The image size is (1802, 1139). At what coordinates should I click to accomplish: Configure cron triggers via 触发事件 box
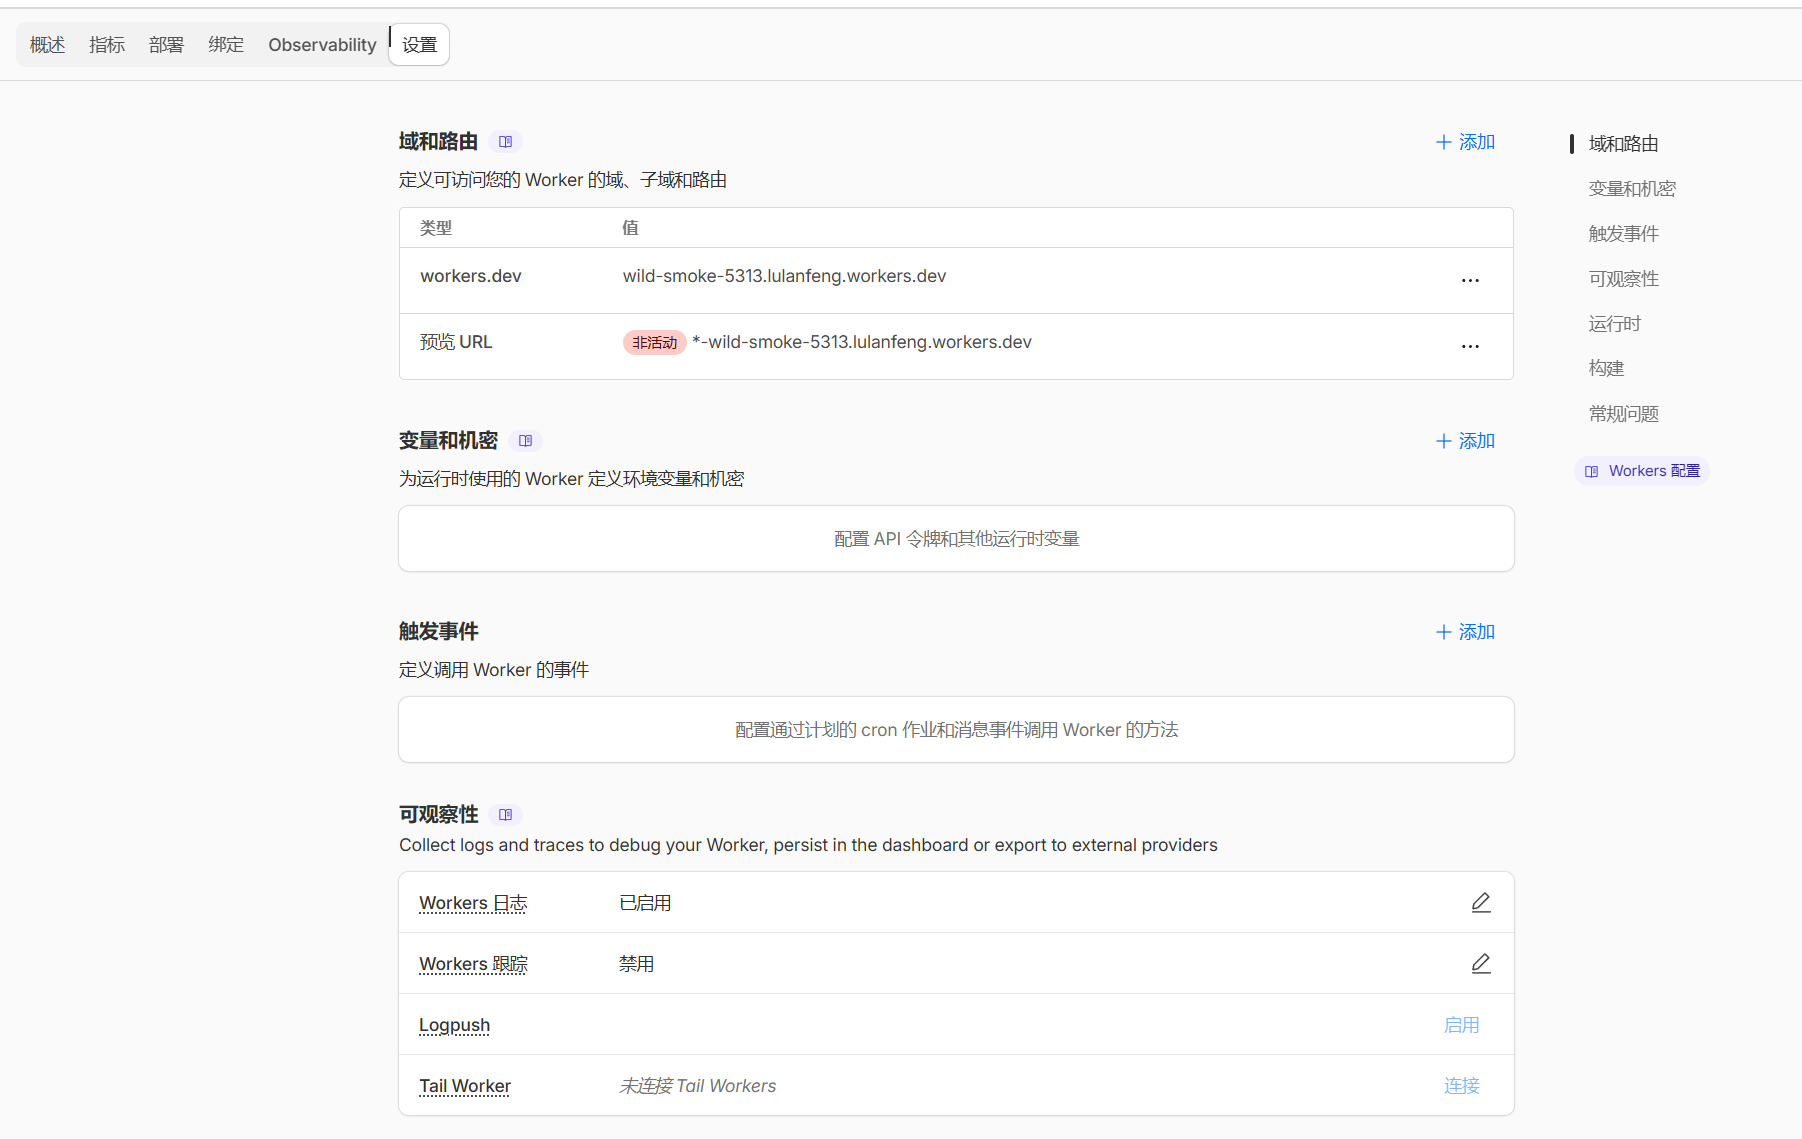[x=955, y=729]
